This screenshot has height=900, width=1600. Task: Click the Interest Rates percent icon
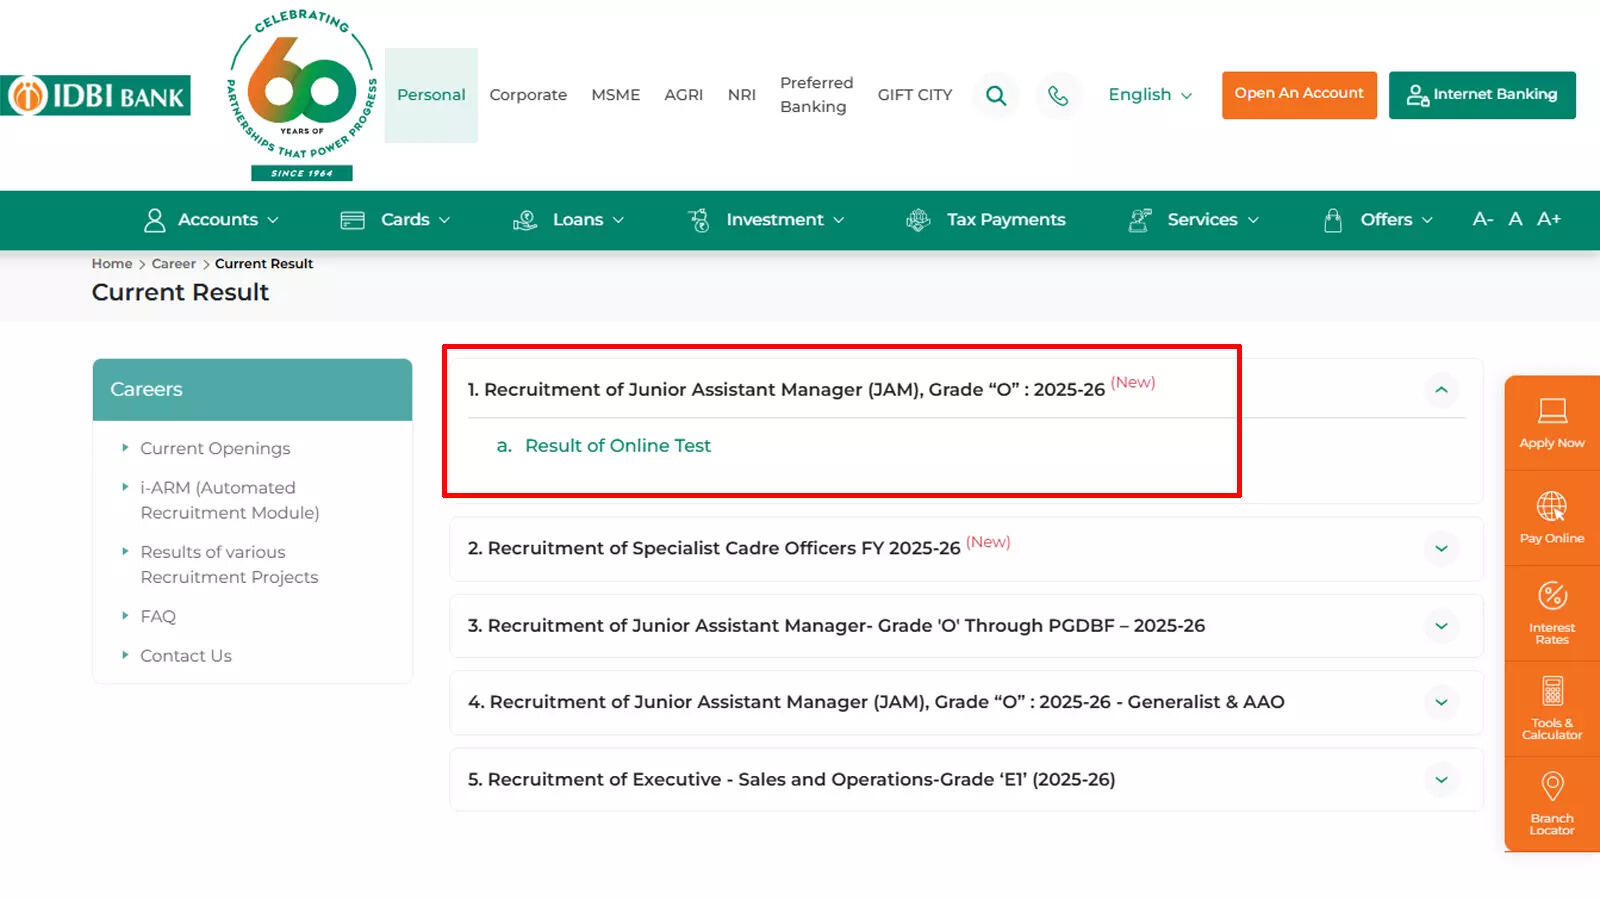pos(1552,596)
